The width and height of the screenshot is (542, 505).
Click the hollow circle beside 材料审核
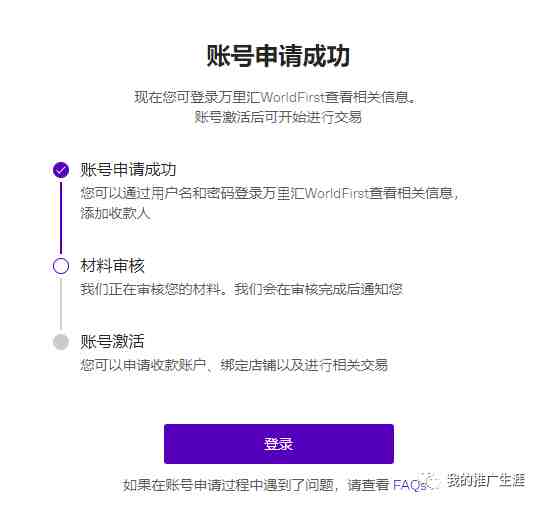(61, 266)
